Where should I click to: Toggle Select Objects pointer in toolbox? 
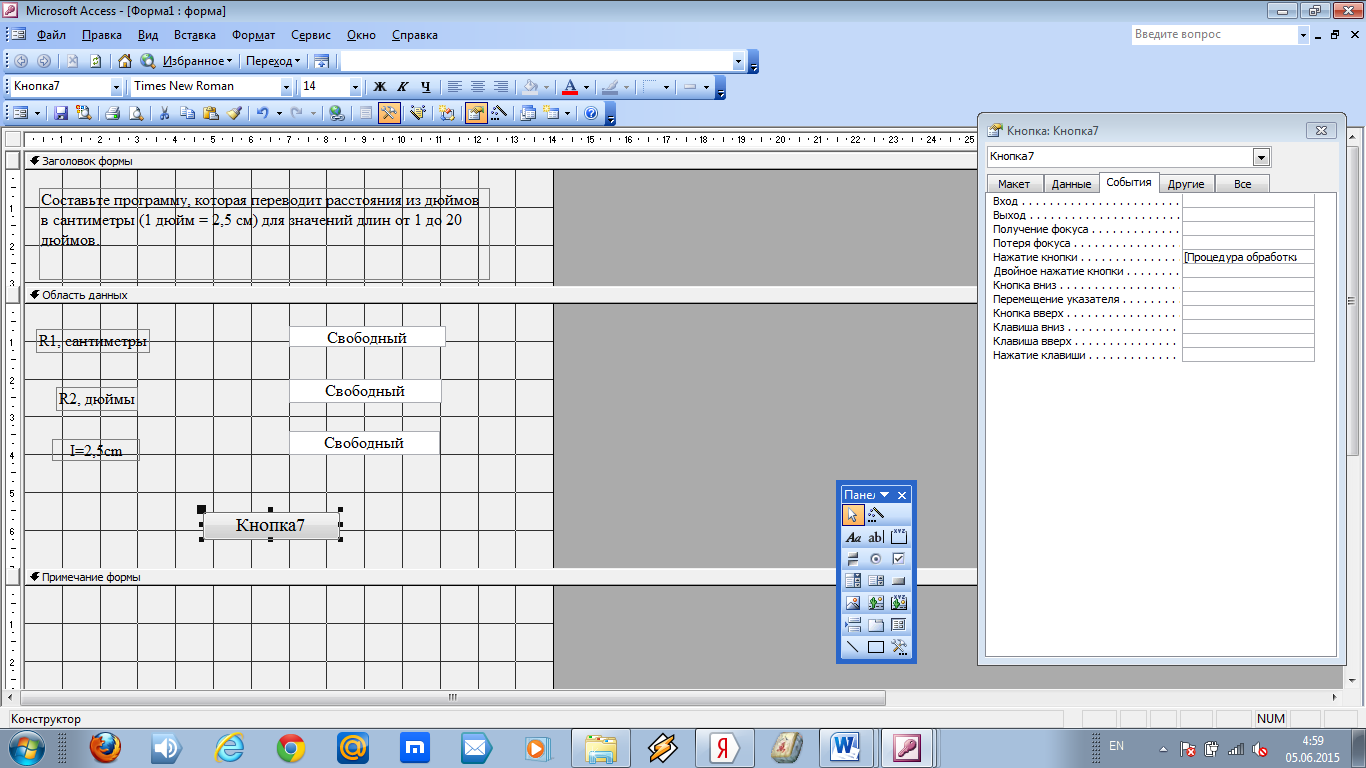(852, 515)
